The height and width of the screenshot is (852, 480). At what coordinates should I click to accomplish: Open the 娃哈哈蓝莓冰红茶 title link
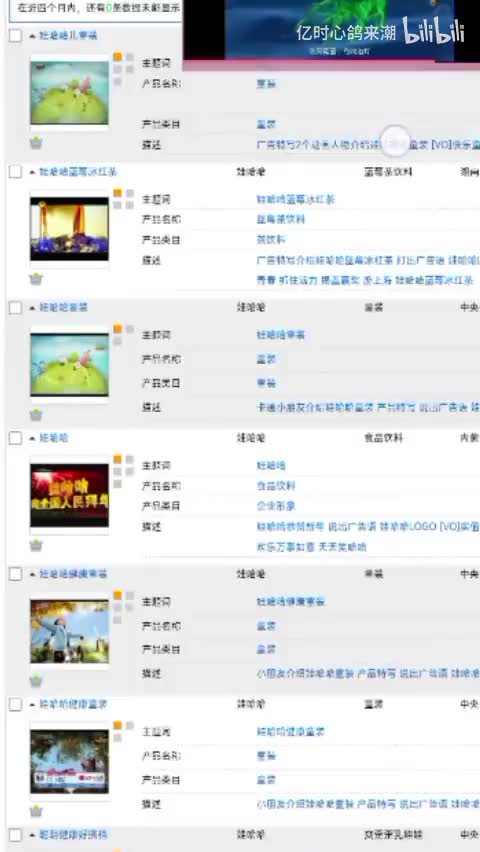pos(78,172)
